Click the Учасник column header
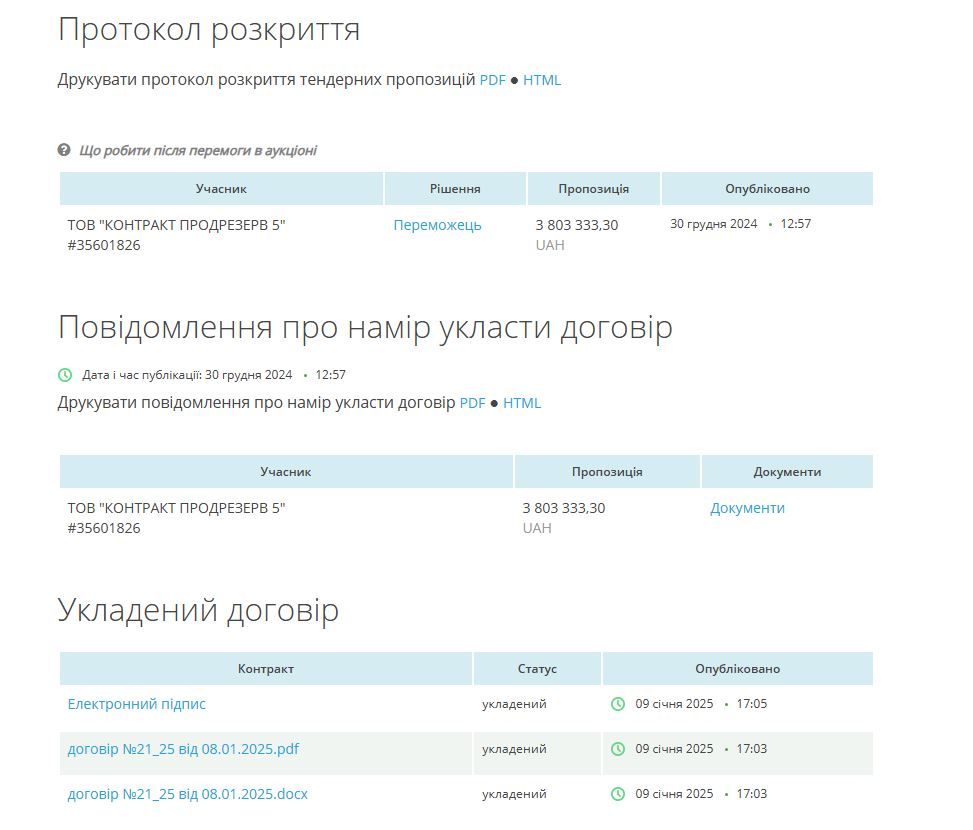This screenshot has width=973, height=830. pos(222,188)
